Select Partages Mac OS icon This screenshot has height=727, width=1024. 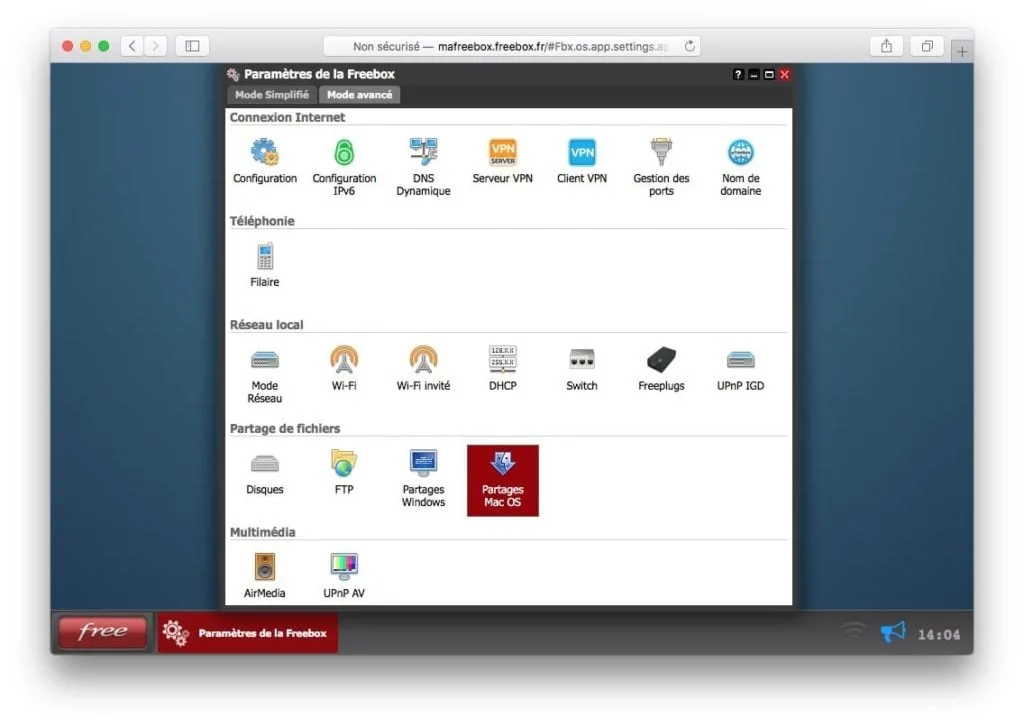pyautogui.click(x=502, y=480)
